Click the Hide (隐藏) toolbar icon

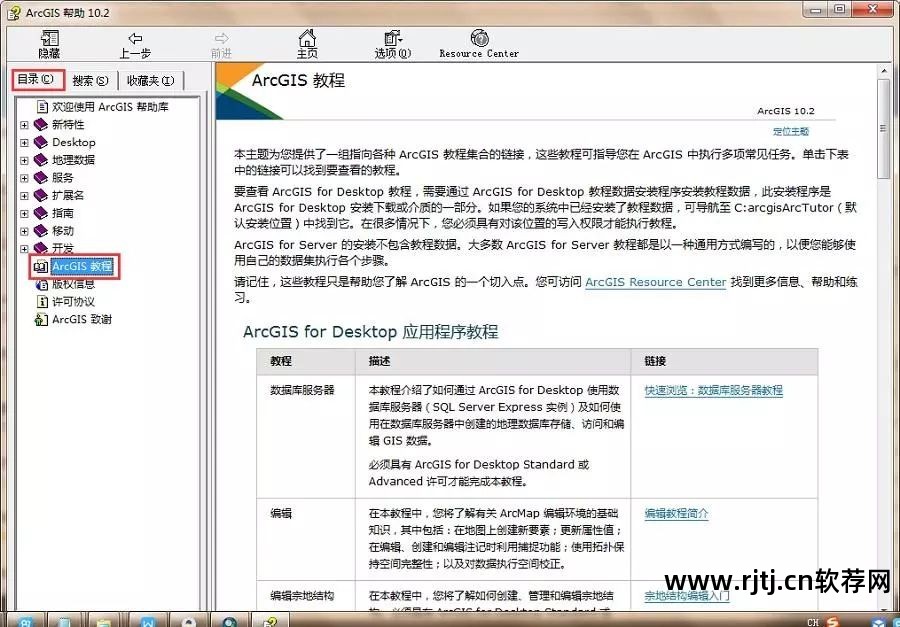pos(49,38)
